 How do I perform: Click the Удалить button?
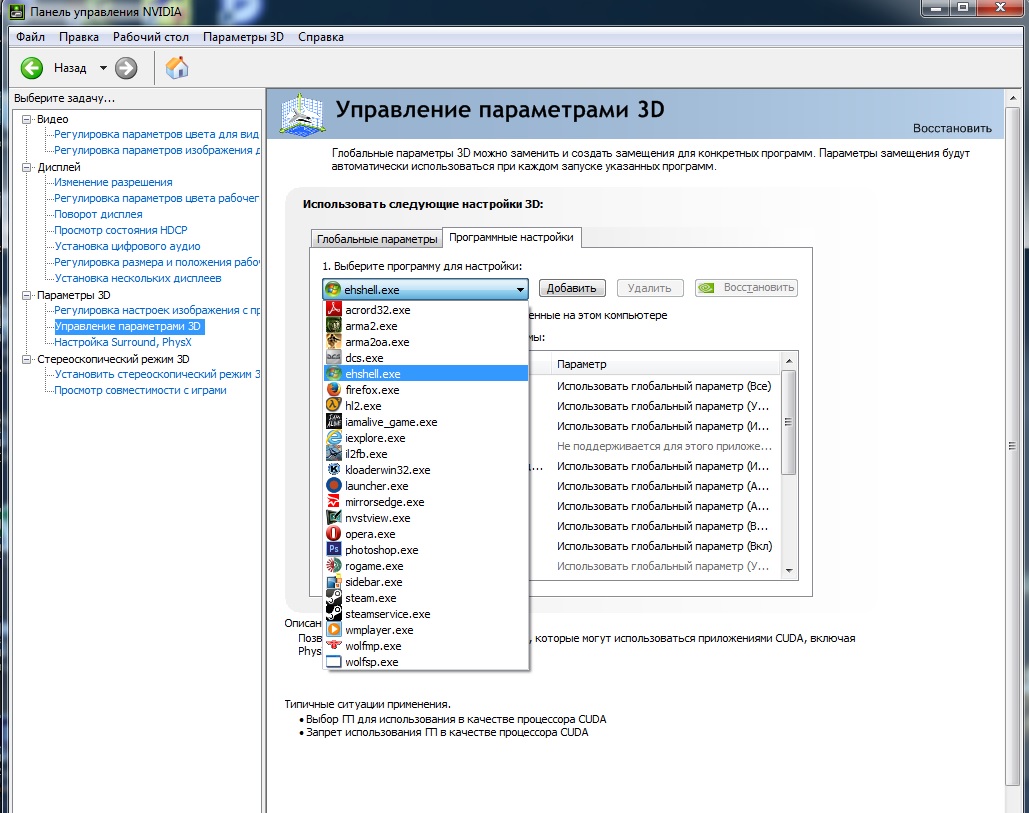[649, 288]
